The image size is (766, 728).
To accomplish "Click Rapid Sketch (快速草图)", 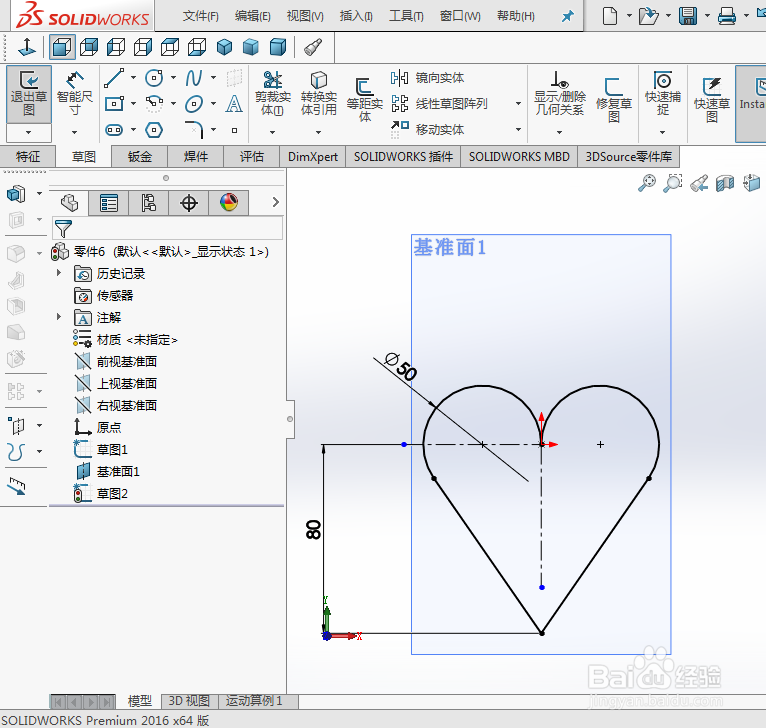I will pyautogui.click(x=712, y=99).
